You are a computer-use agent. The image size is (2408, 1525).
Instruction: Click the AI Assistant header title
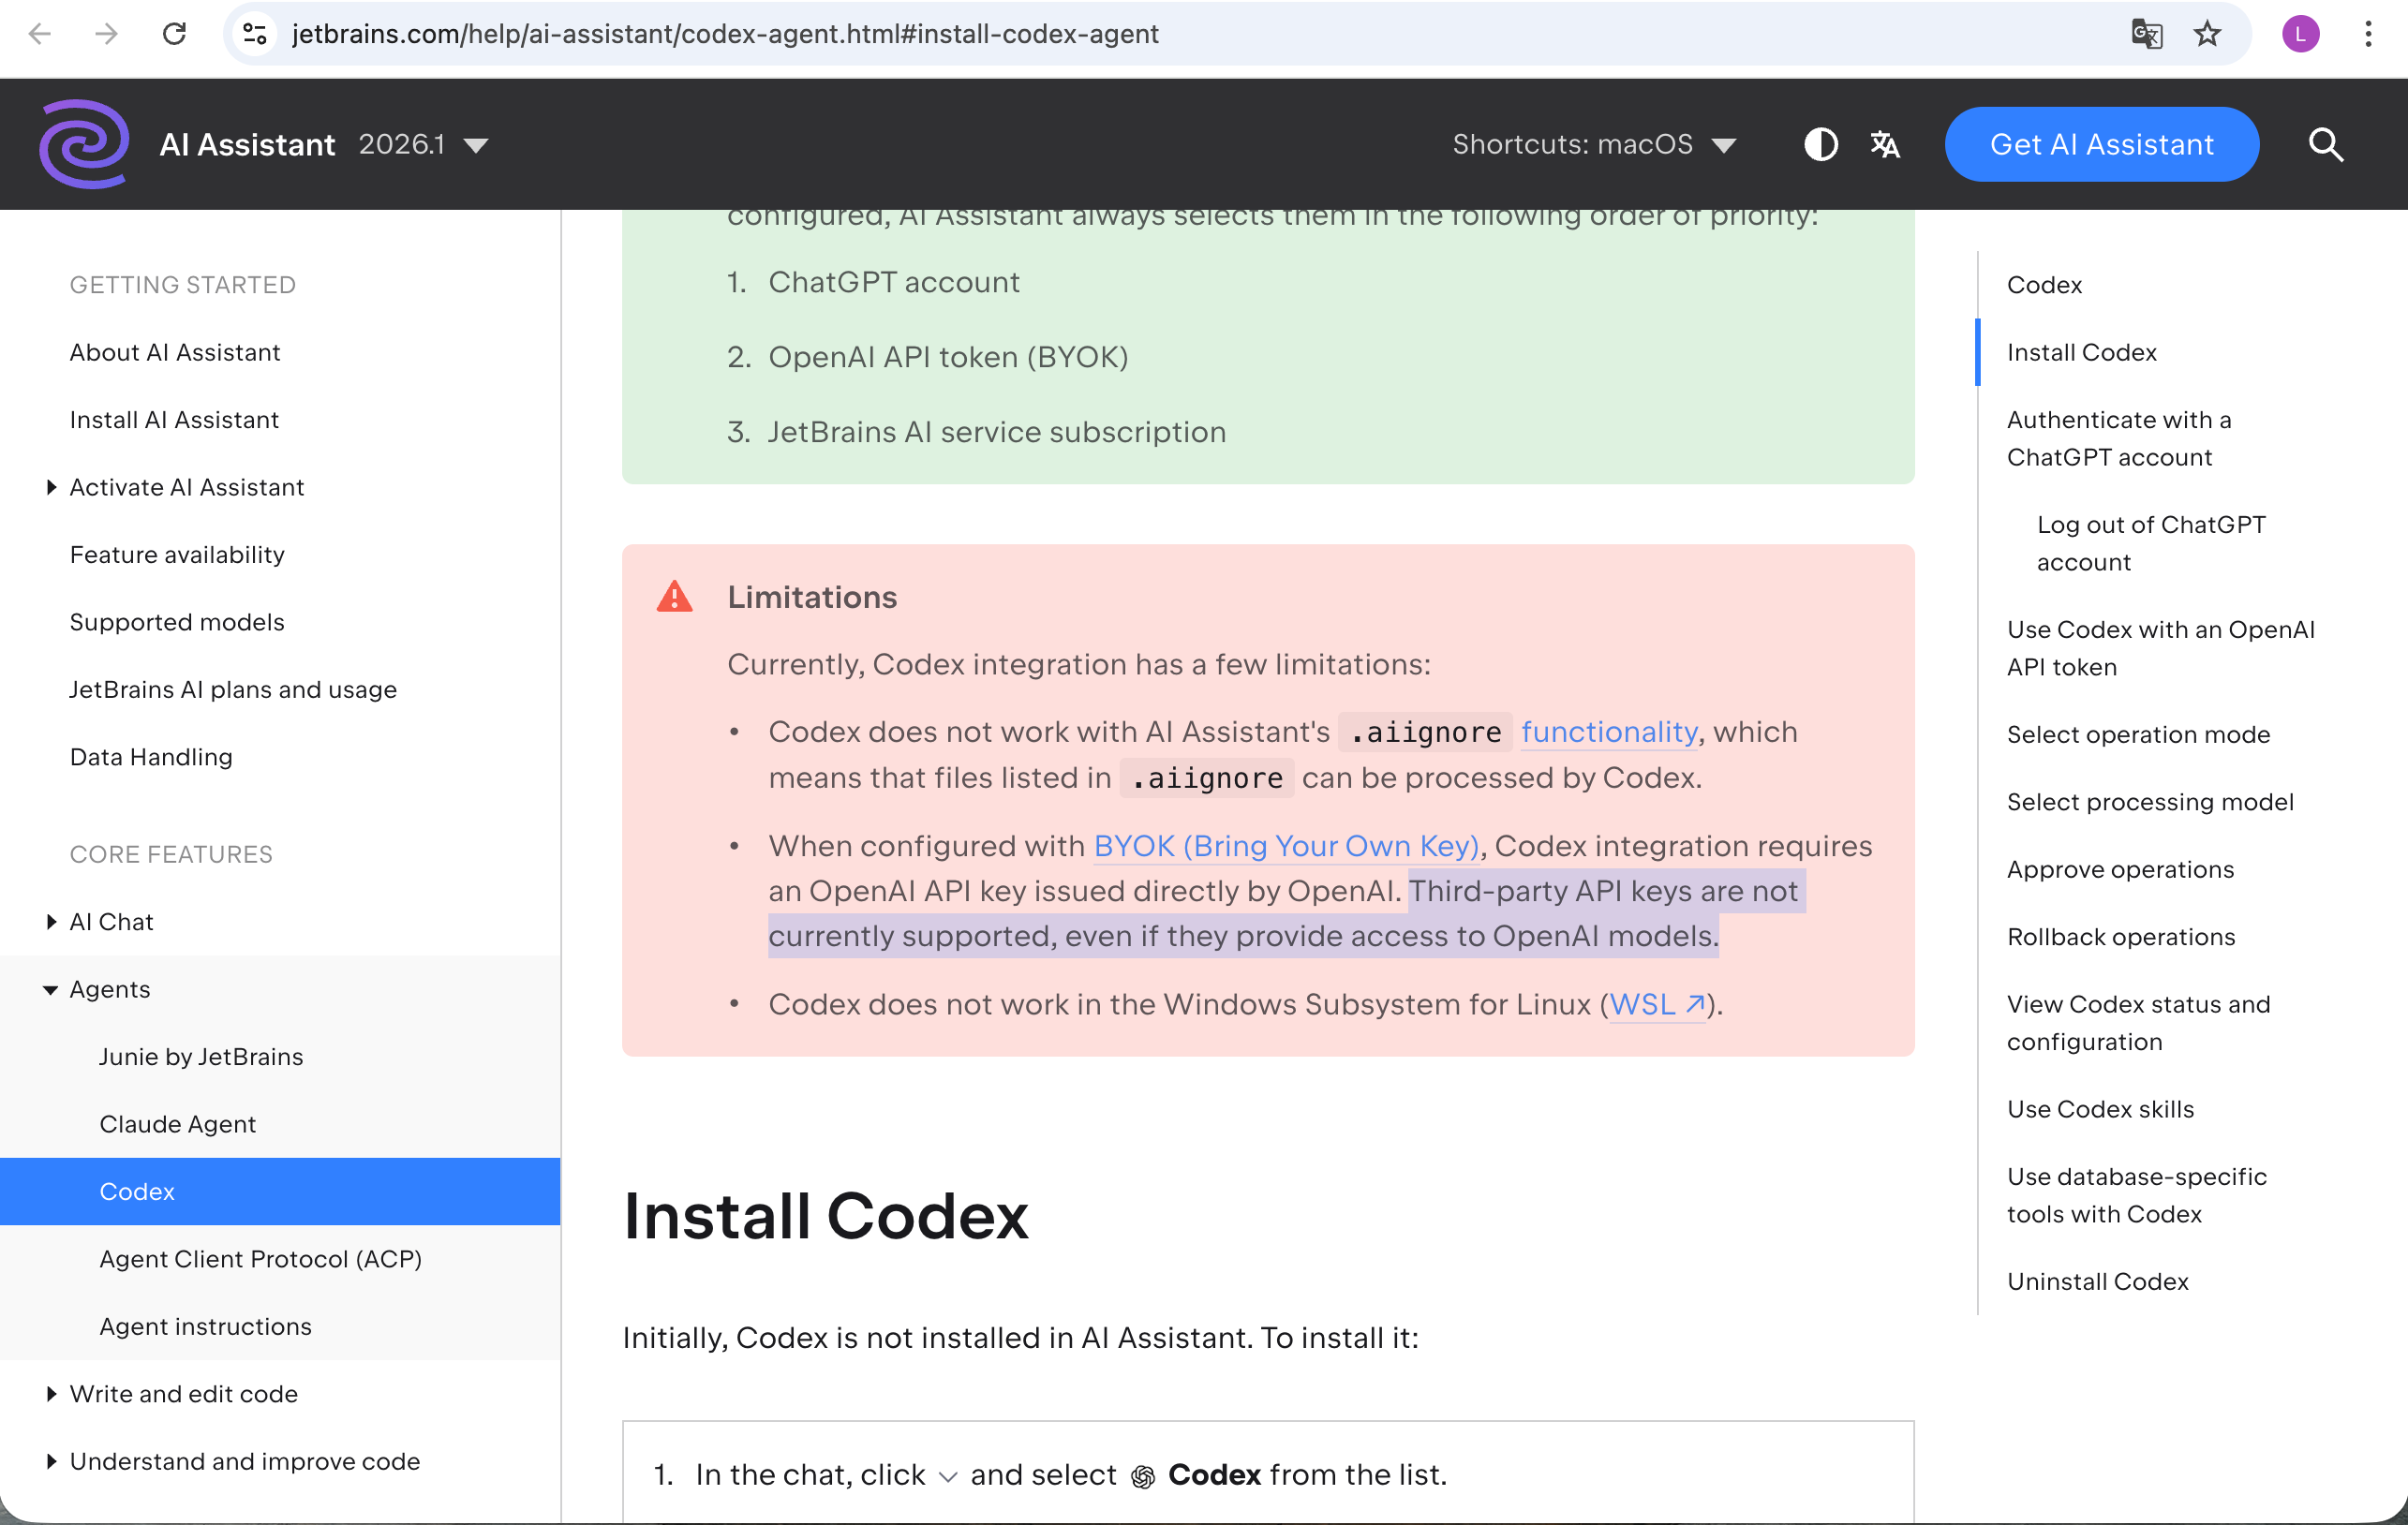(x=247, y=144)
